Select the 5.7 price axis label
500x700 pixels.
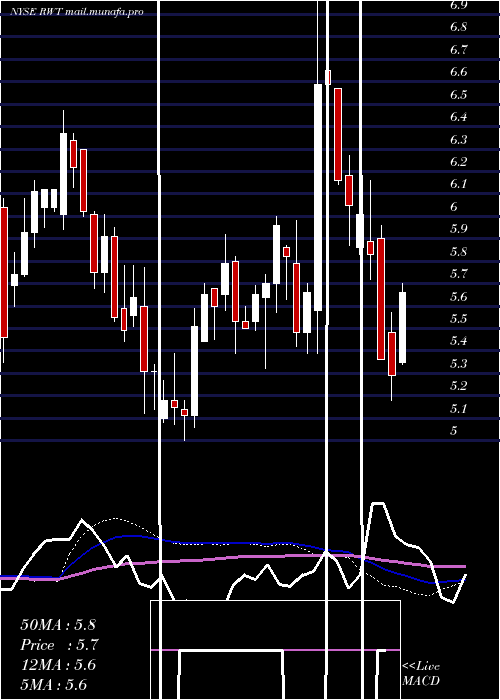tap(459, 274)
